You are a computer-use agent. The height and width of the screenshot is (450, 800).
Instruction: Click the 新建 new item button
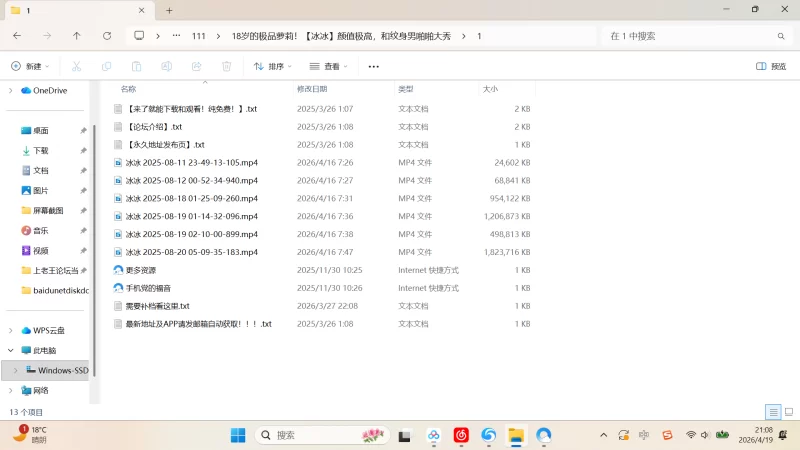(30, 66)
